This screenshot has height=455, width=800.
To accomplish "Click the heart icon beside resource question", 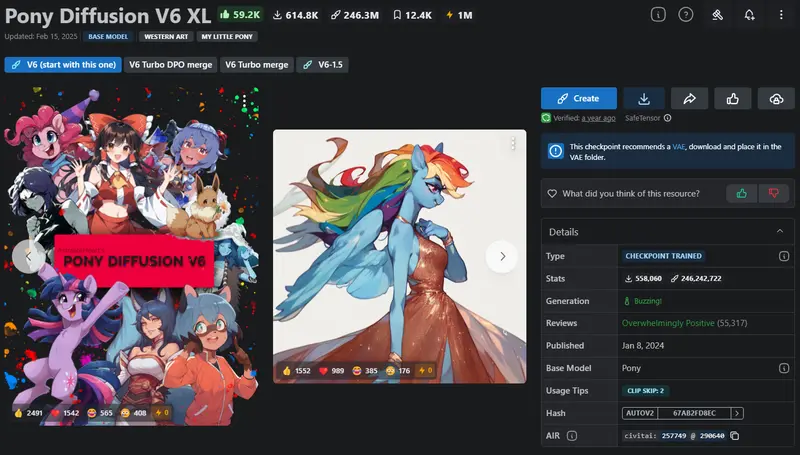I will 552,193.
